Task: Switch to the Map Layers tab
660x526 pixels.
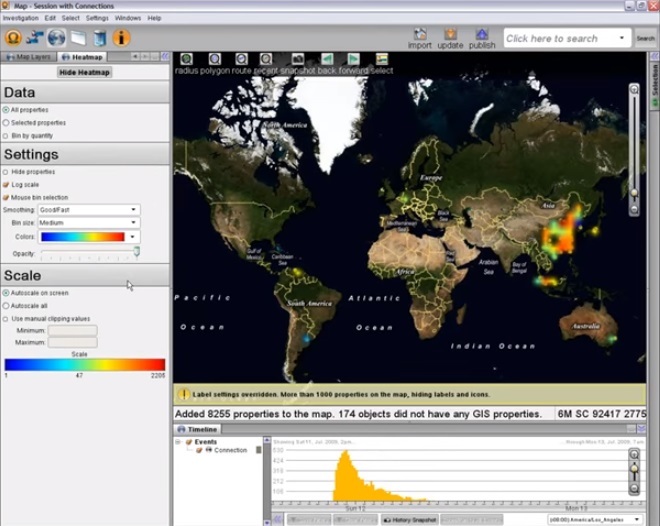Action: [x=31, y=57]
